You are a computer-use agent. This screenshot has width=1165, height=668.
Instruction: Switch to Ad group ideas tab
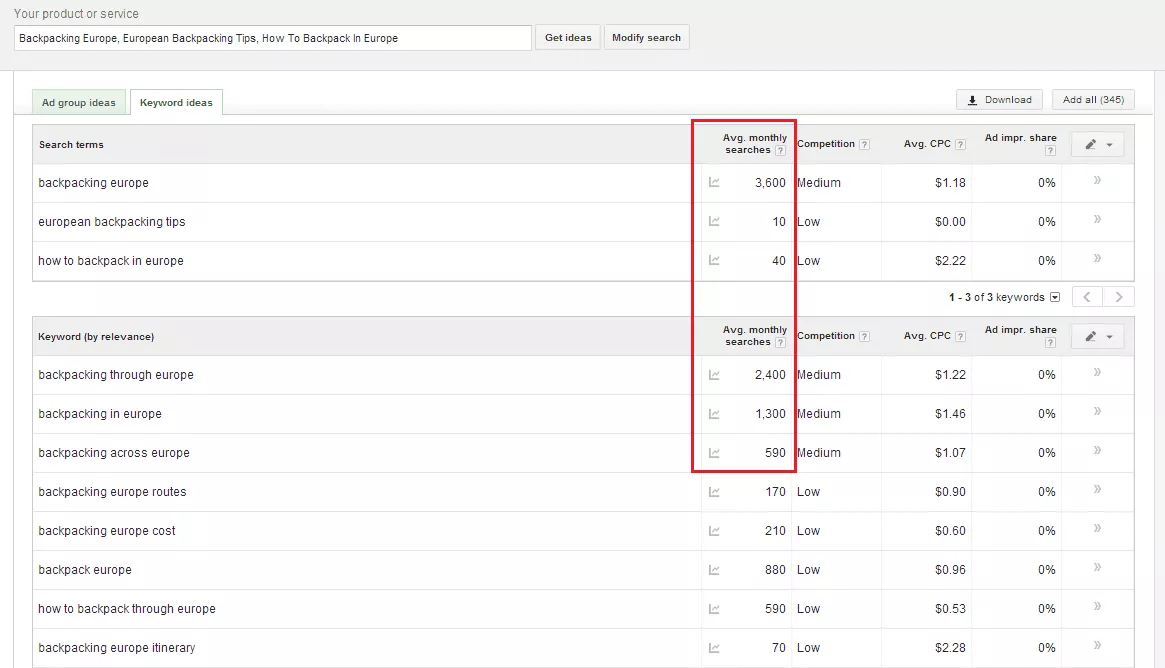79,103
